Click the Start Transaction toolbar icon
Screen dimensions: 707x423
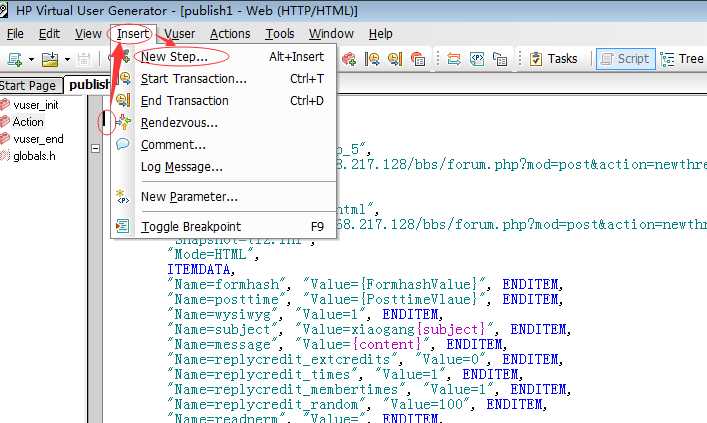[x=372, y=59]
